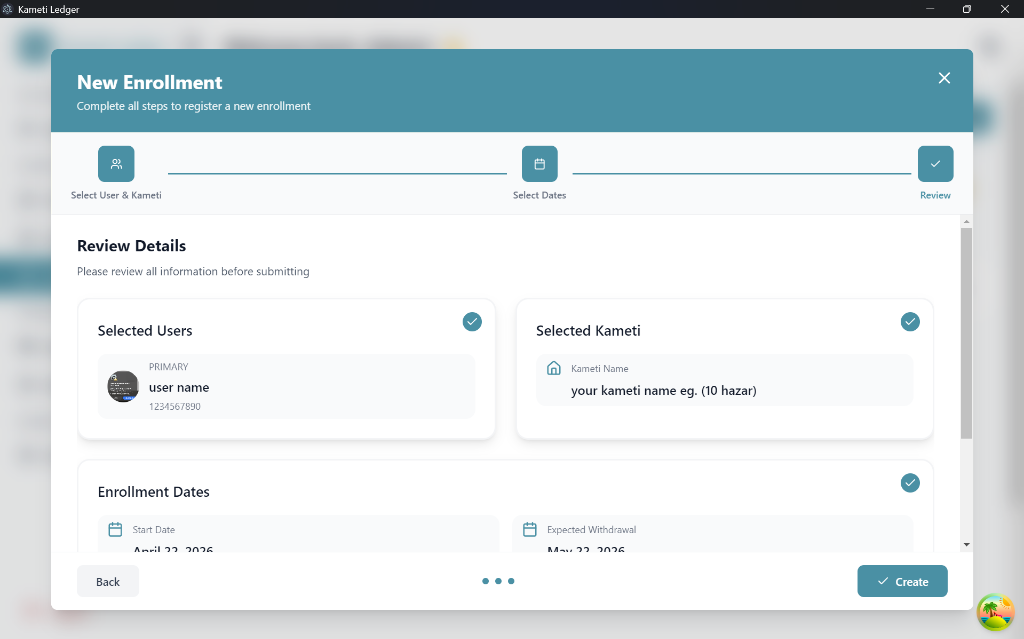Click the beach island icon in bottom corner
Viewport: 1024px width, 639px height.
pos(995,612)
